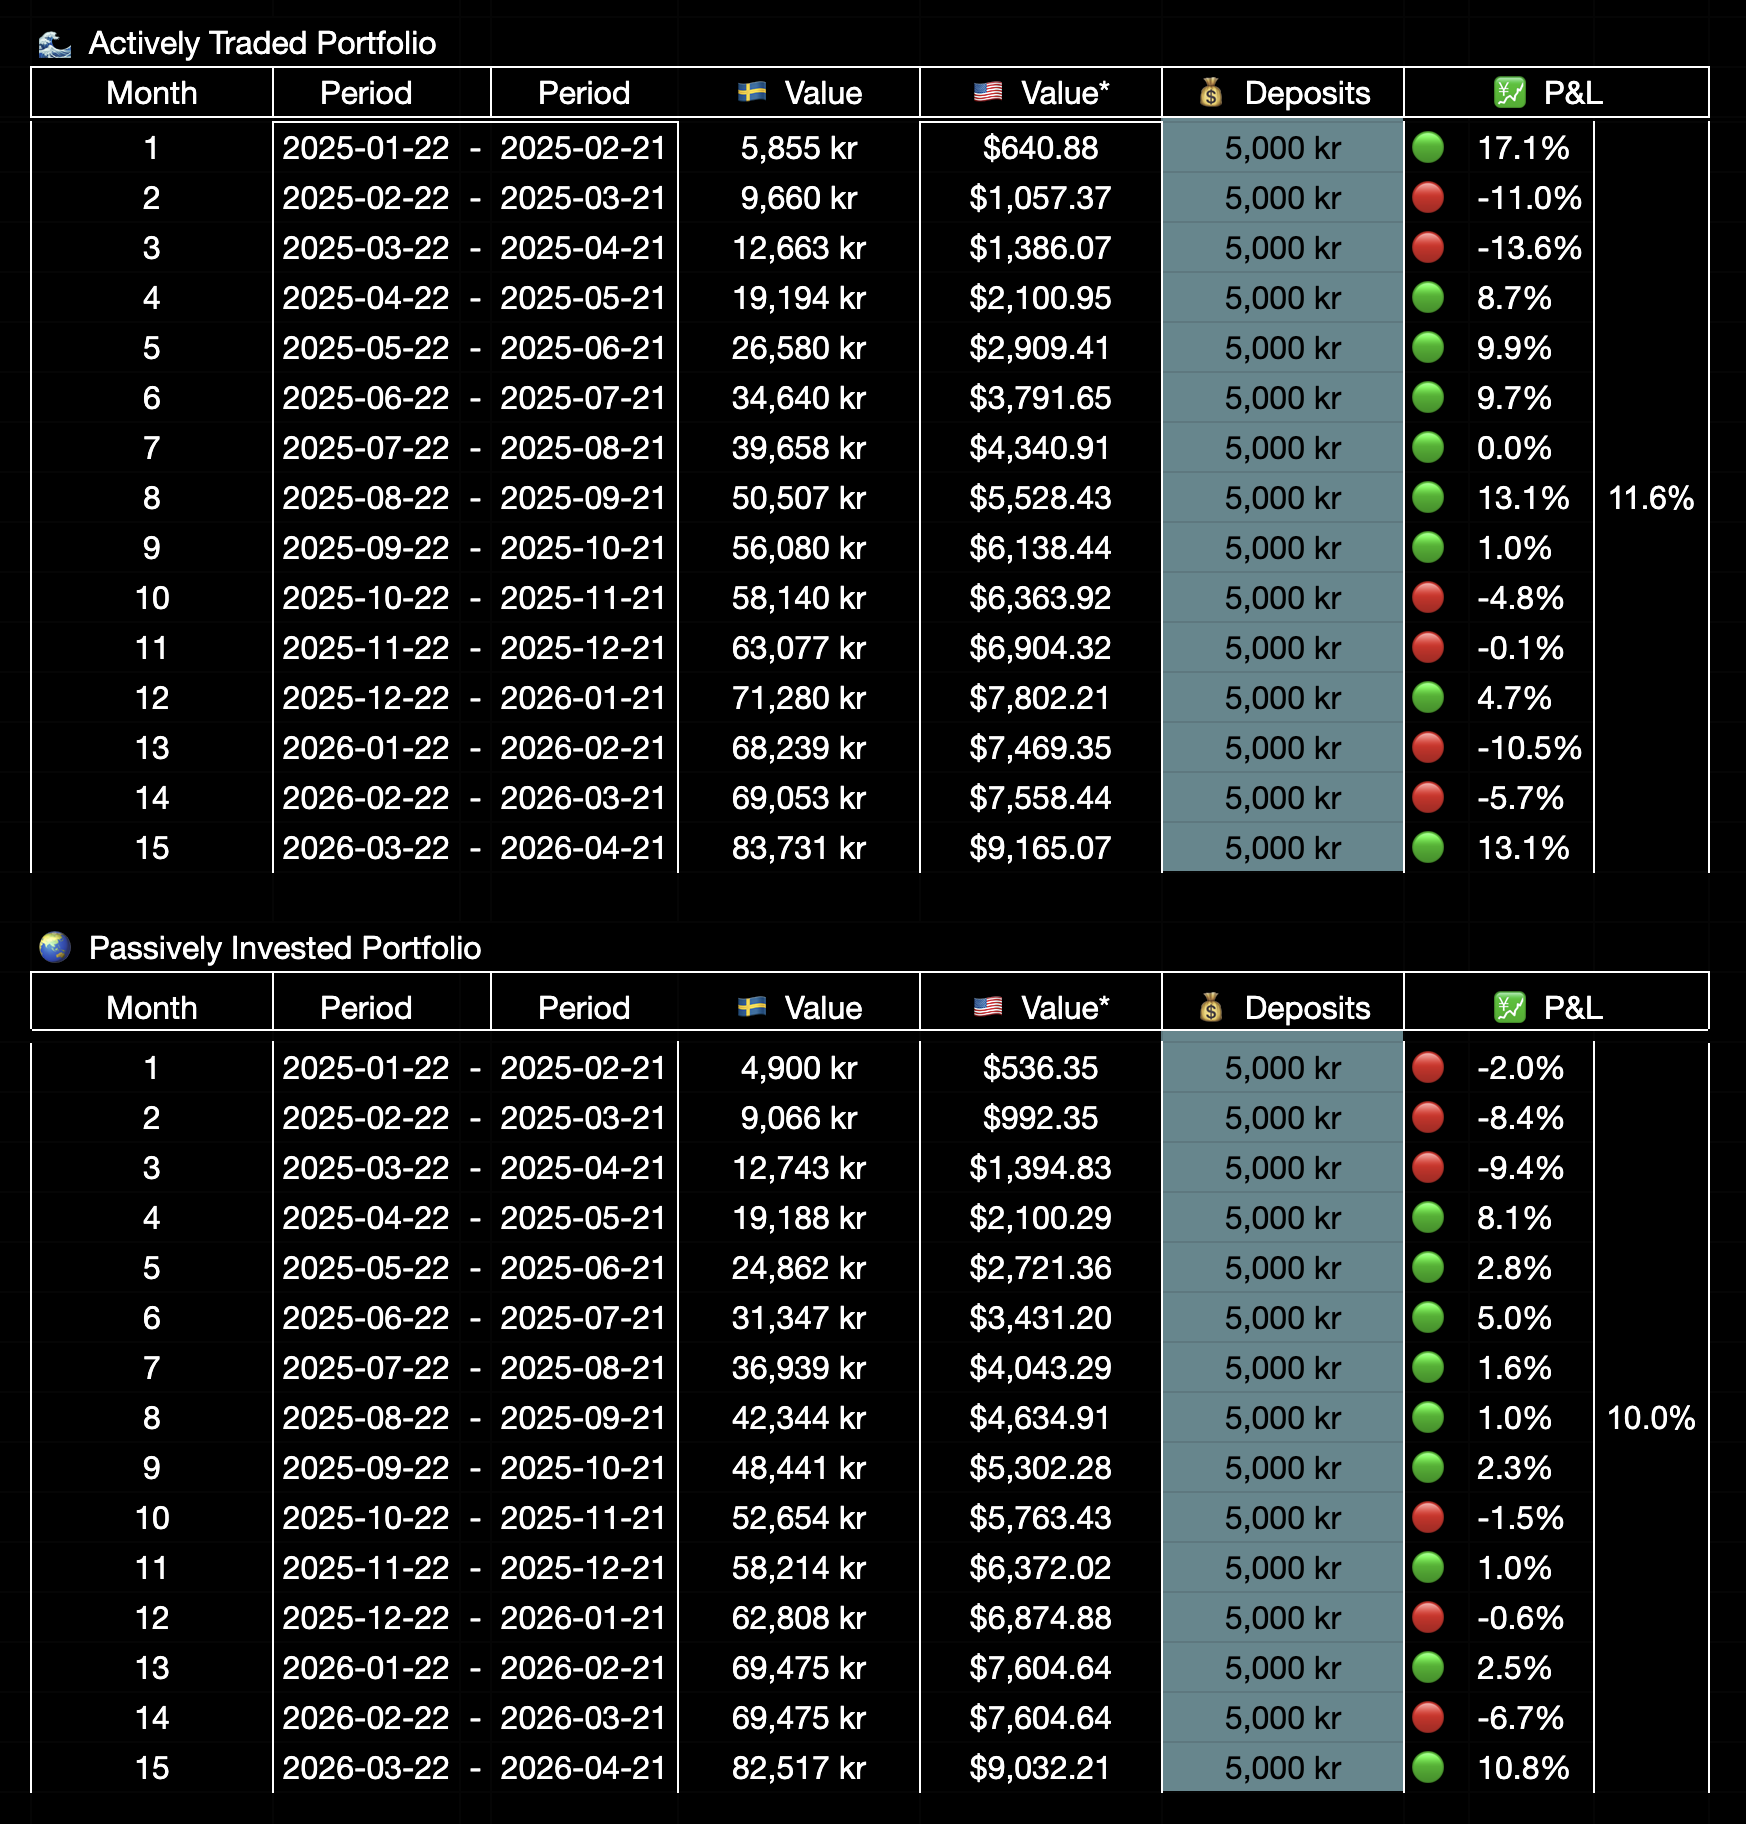The width and height of the screenshot is (1746, 1824).
Task: Toggle the green indicator for month 1 active P&L
Action: click(1430, 148)
